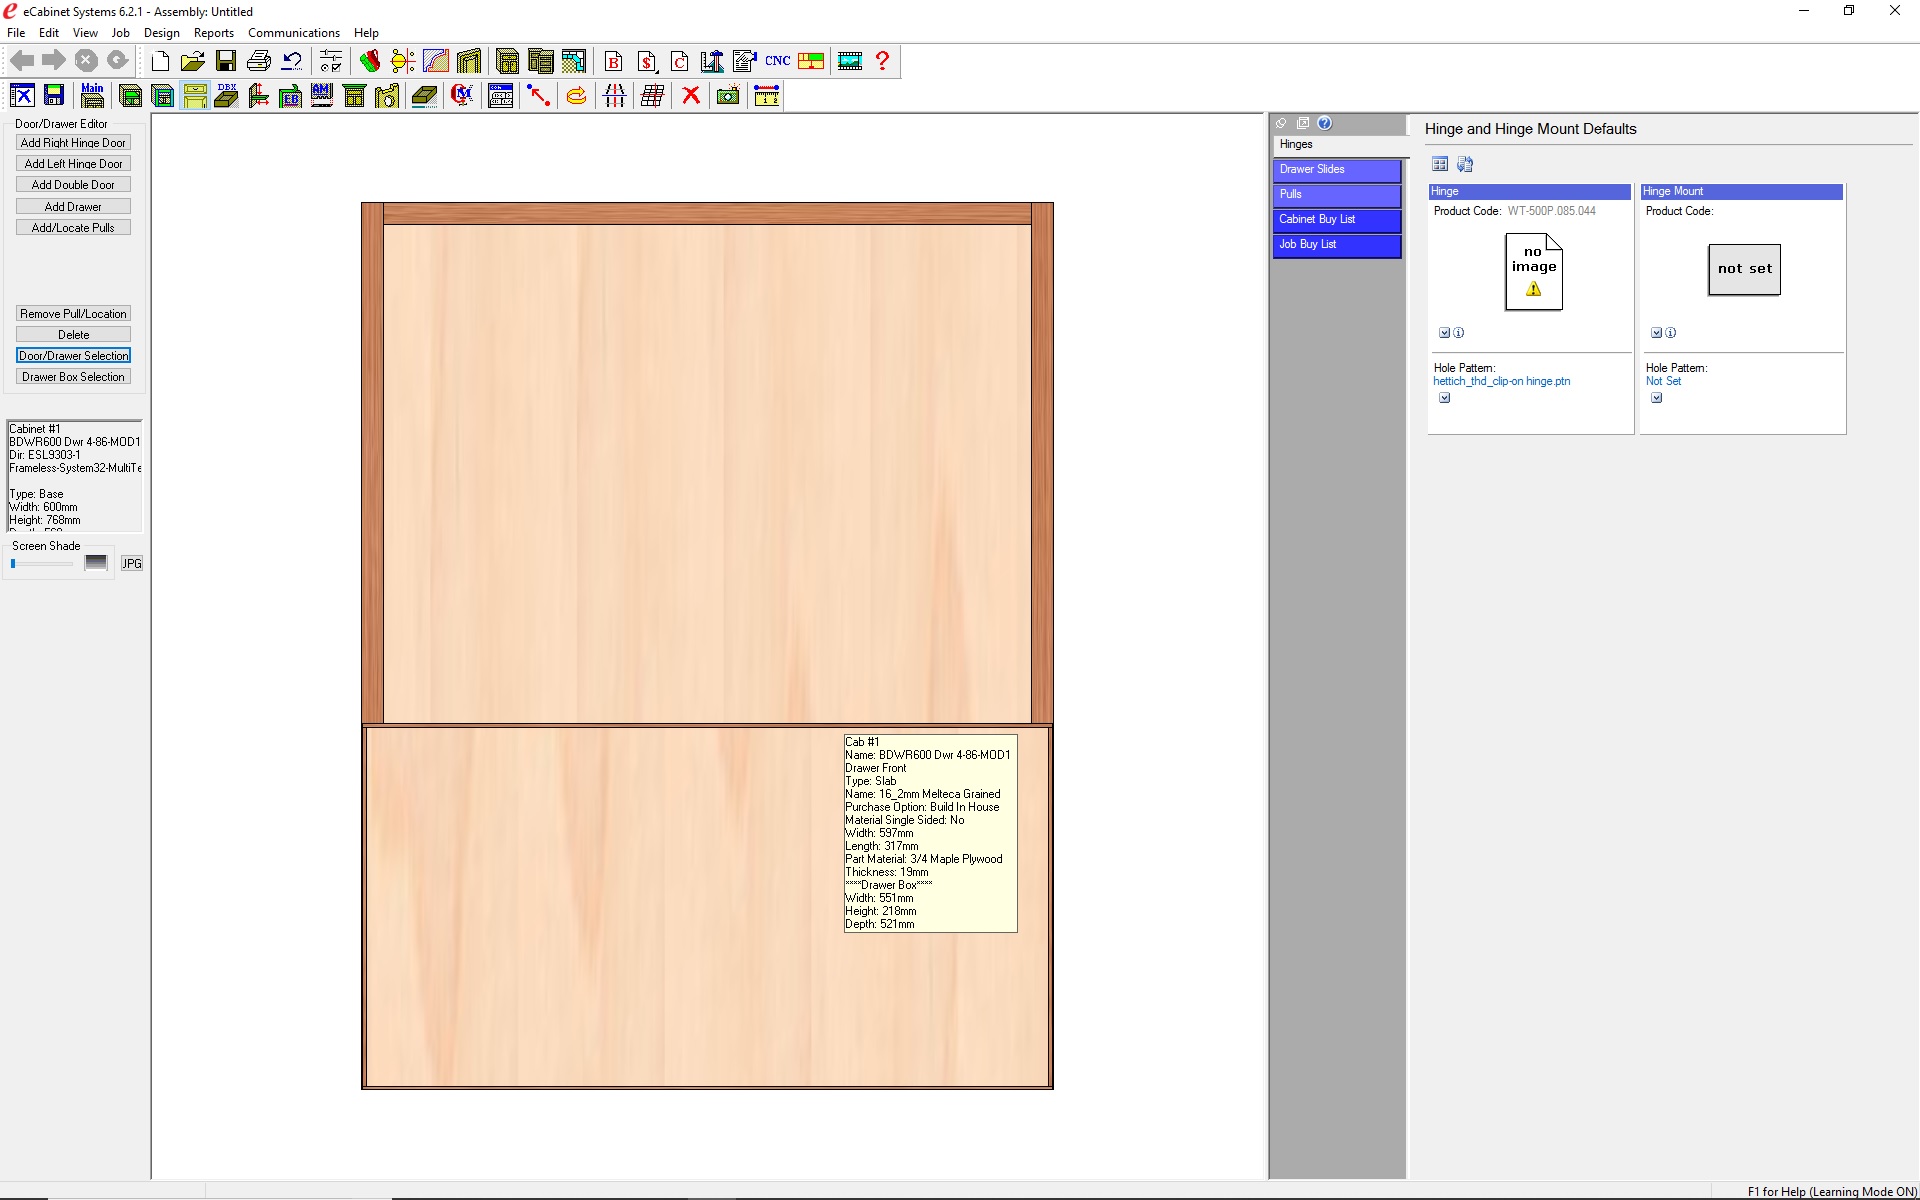Click the Add Double Door button

[73, 185]
